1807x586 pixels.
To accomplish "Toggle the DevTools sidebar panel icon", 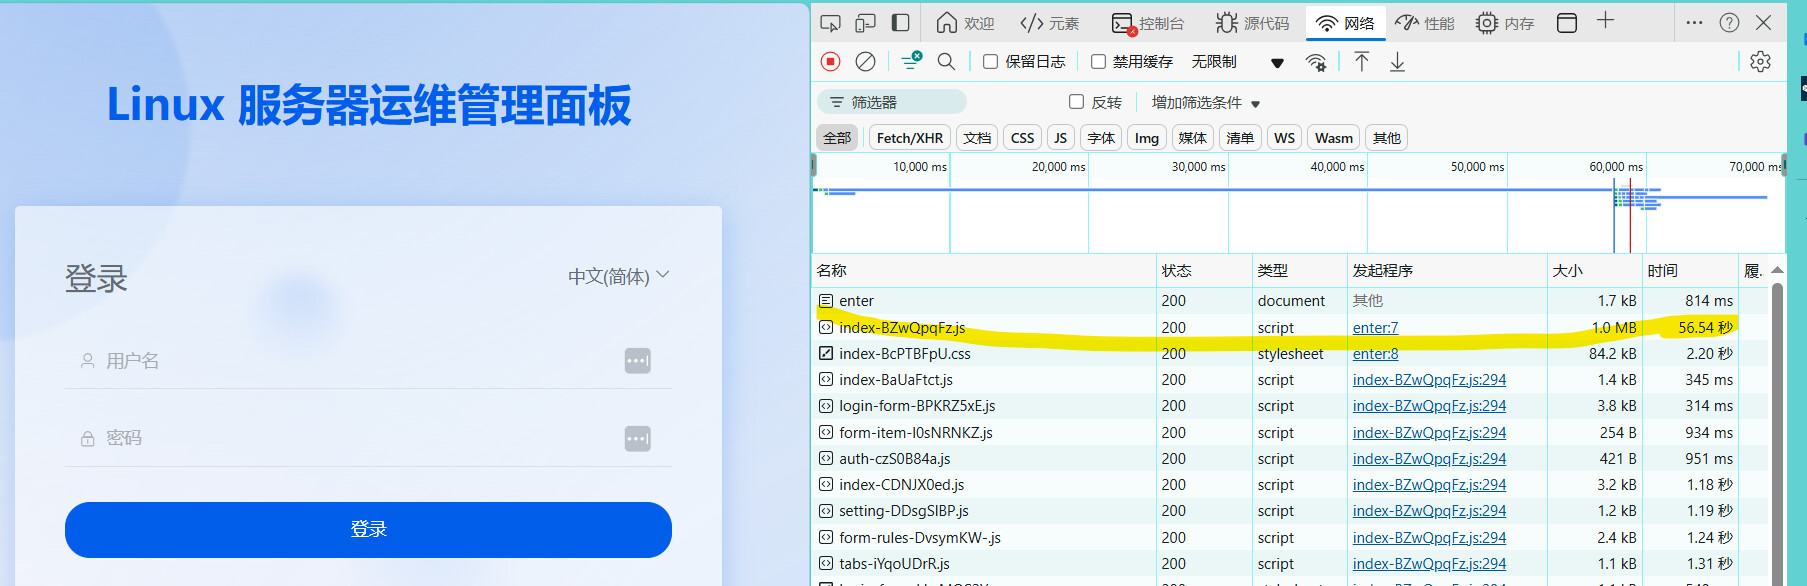I will 901,23.
